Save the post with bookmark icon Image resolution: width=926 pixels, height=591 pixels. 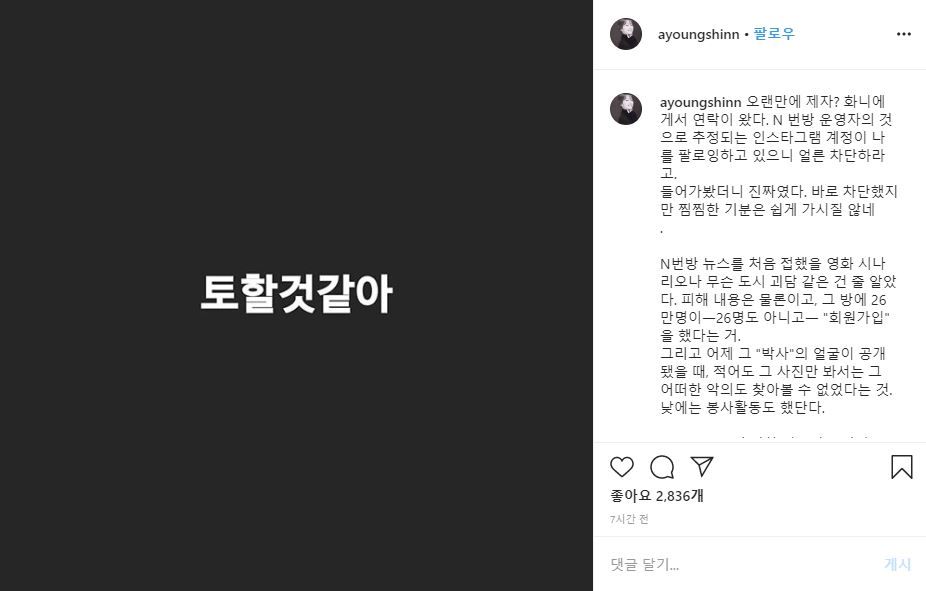click(x=901, y=466)
